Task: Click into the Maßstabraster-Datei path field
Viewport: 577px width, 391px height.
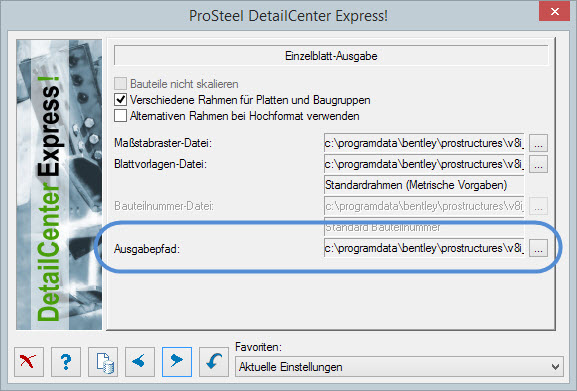Action: (x=424, y=143)
